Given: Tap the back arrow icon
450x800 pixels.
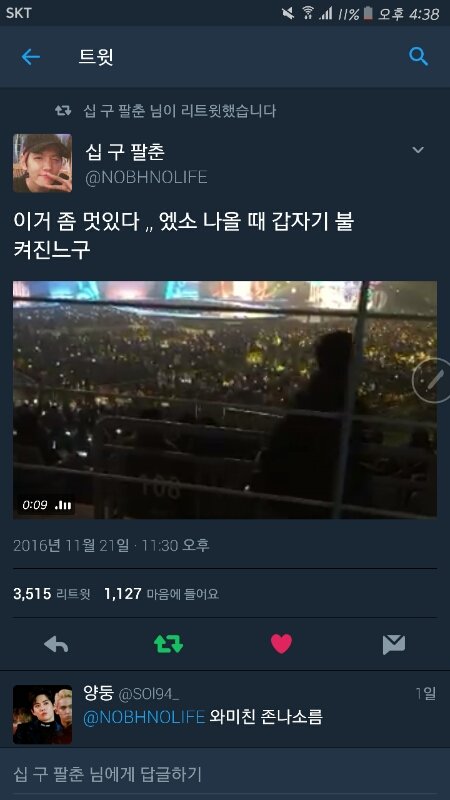Looking at the screenshot, I should click(x=31, y=57).
